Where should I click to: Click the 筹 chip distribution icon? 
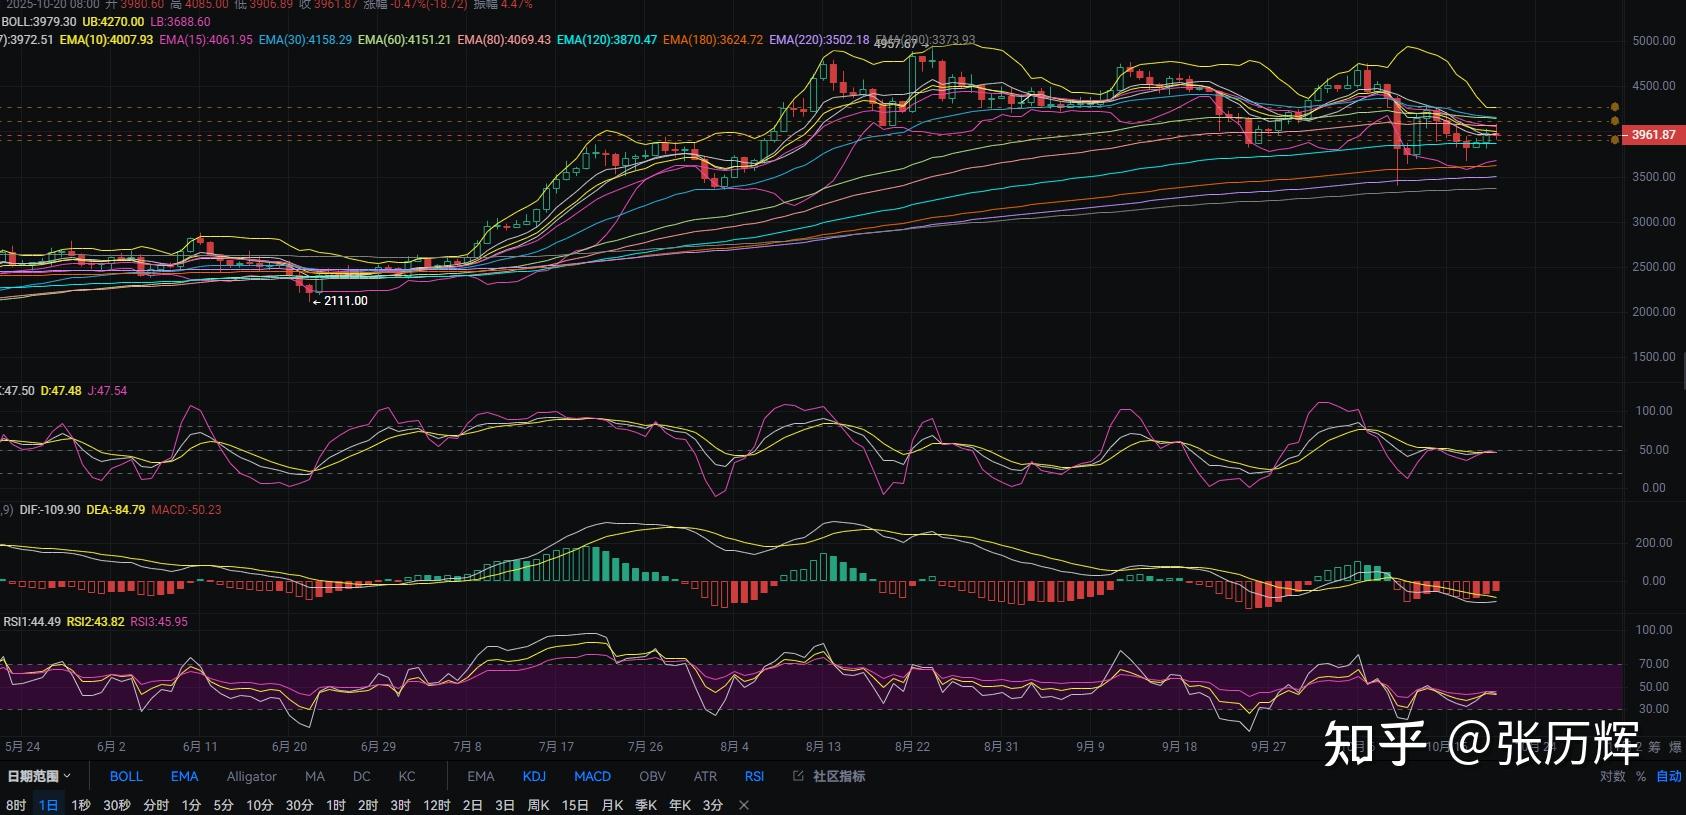[1654, 747]
